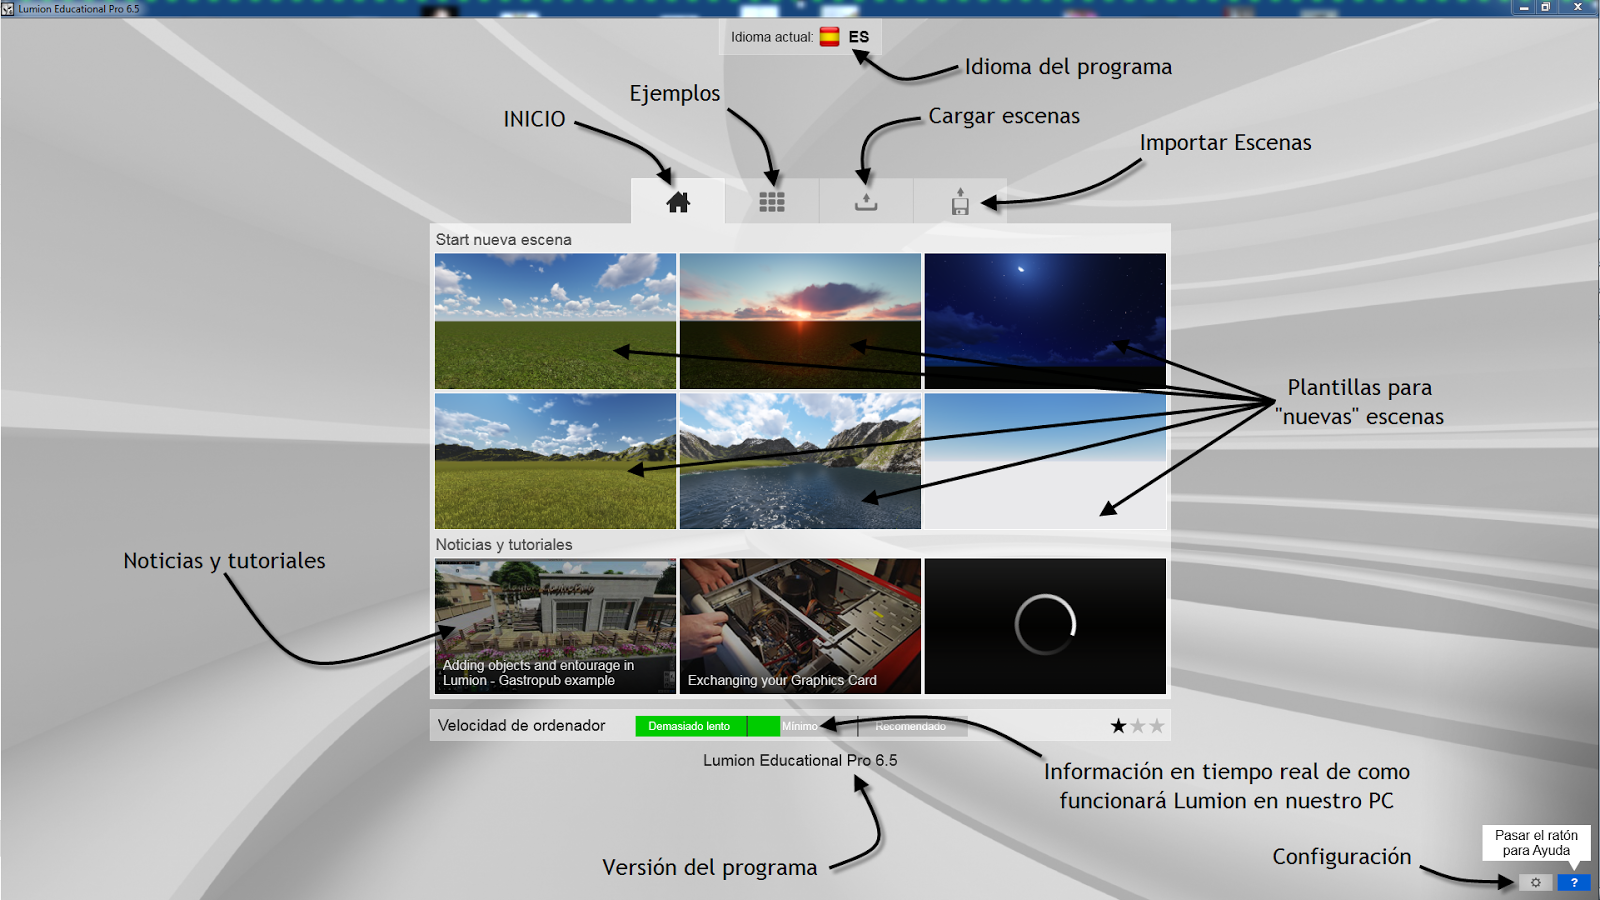Open the Load scene tab
This screenshot has width=1600, height=900.
pos(866,201)
